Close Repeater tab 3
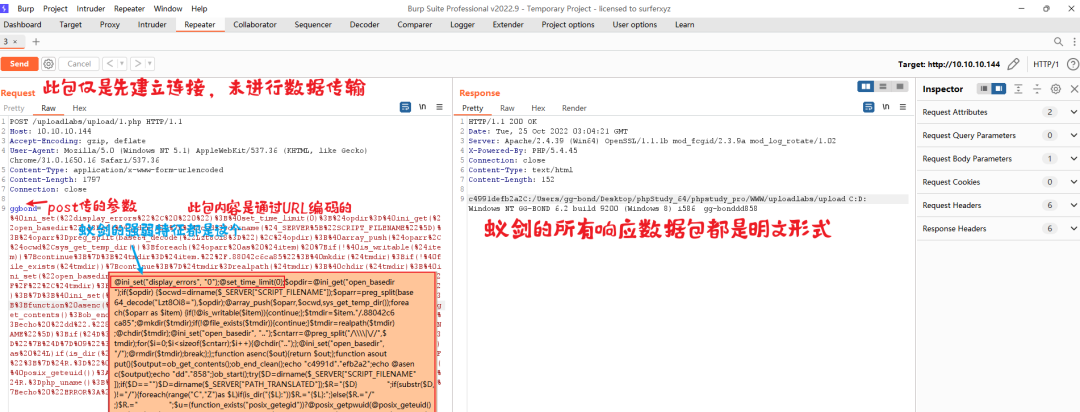Viewport: 1080px width, 412px height. coord(14,42)
